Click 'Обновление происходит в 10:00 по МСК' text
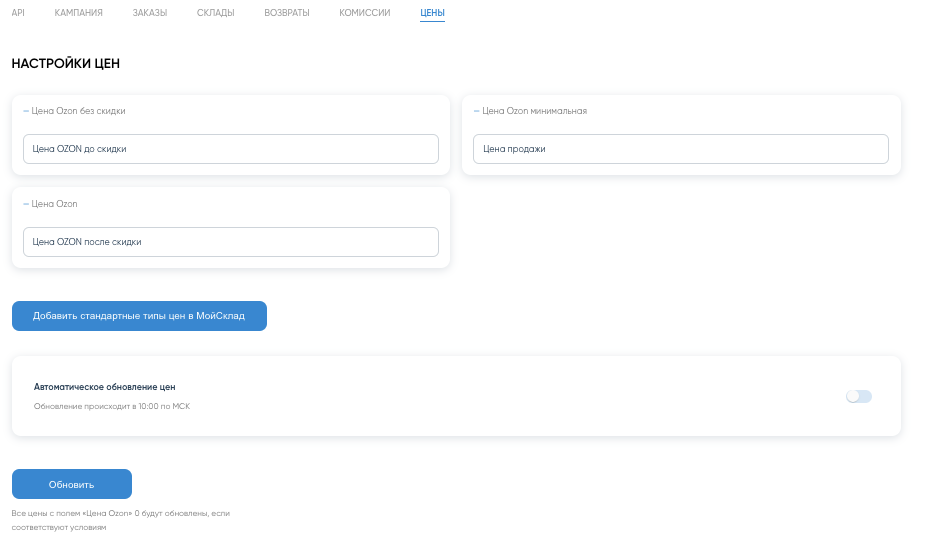 pos(112,406)
